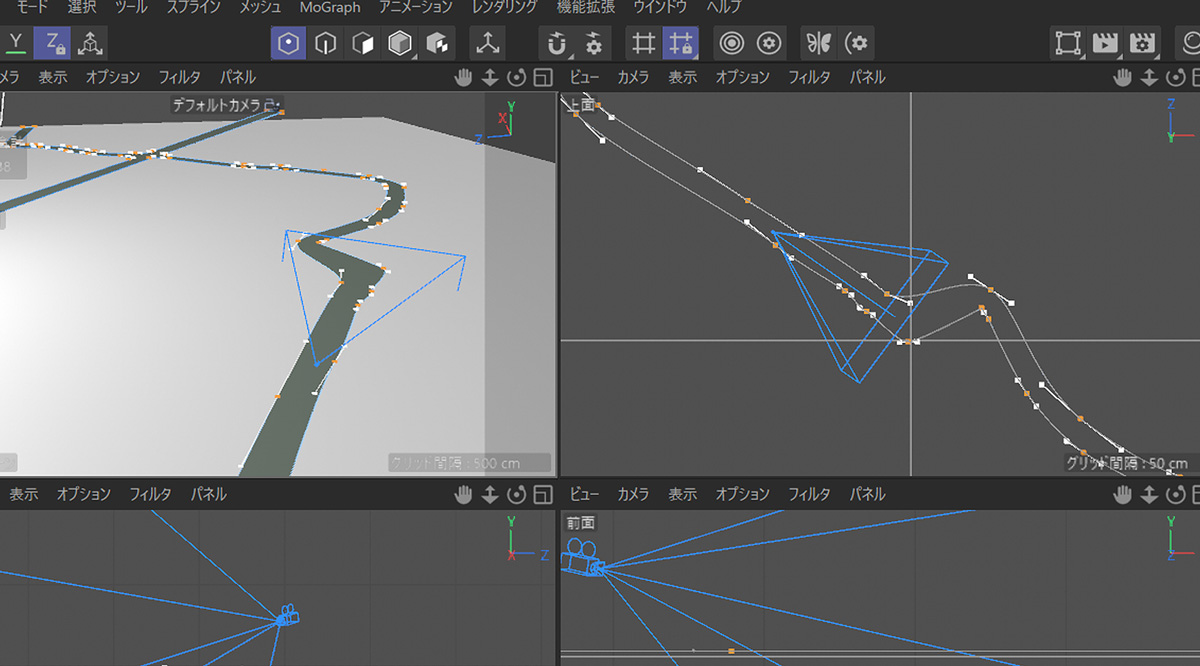Click the butterfly symmetry icon

coord(819,43)
